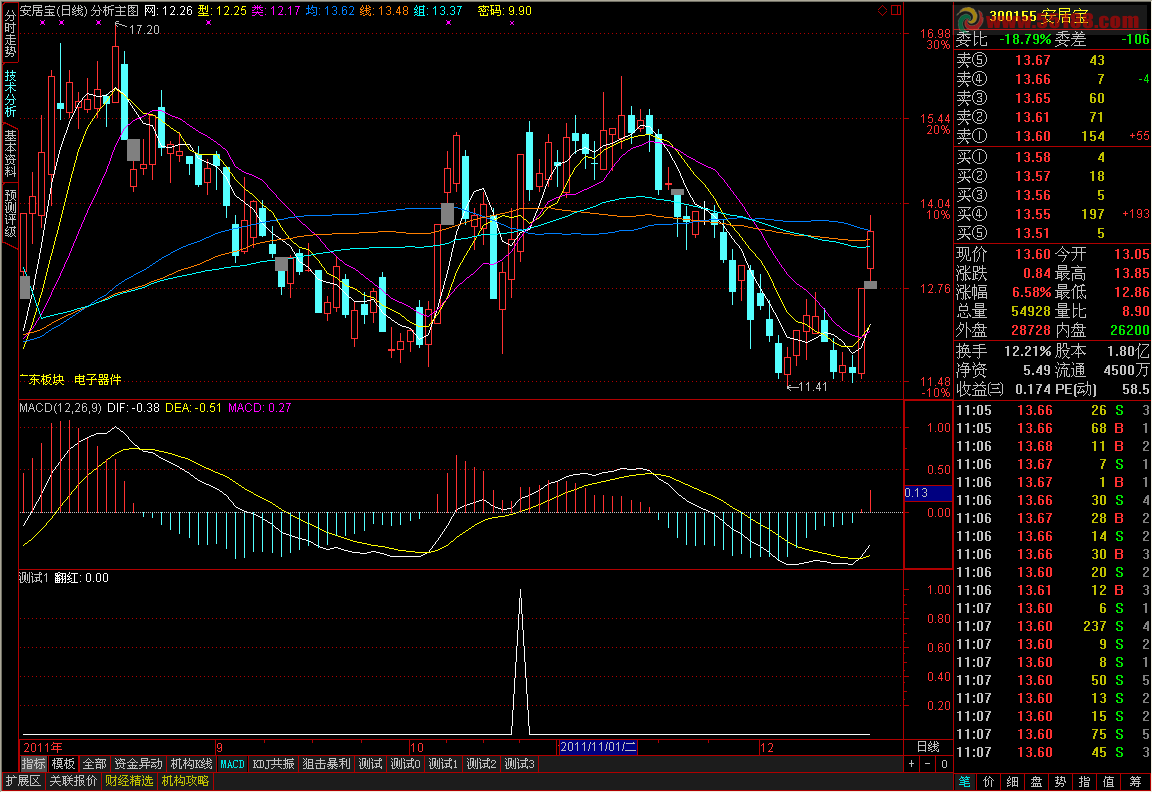
Task: Click the 0 reset button beside minus
Action: [x=943, y=764]
